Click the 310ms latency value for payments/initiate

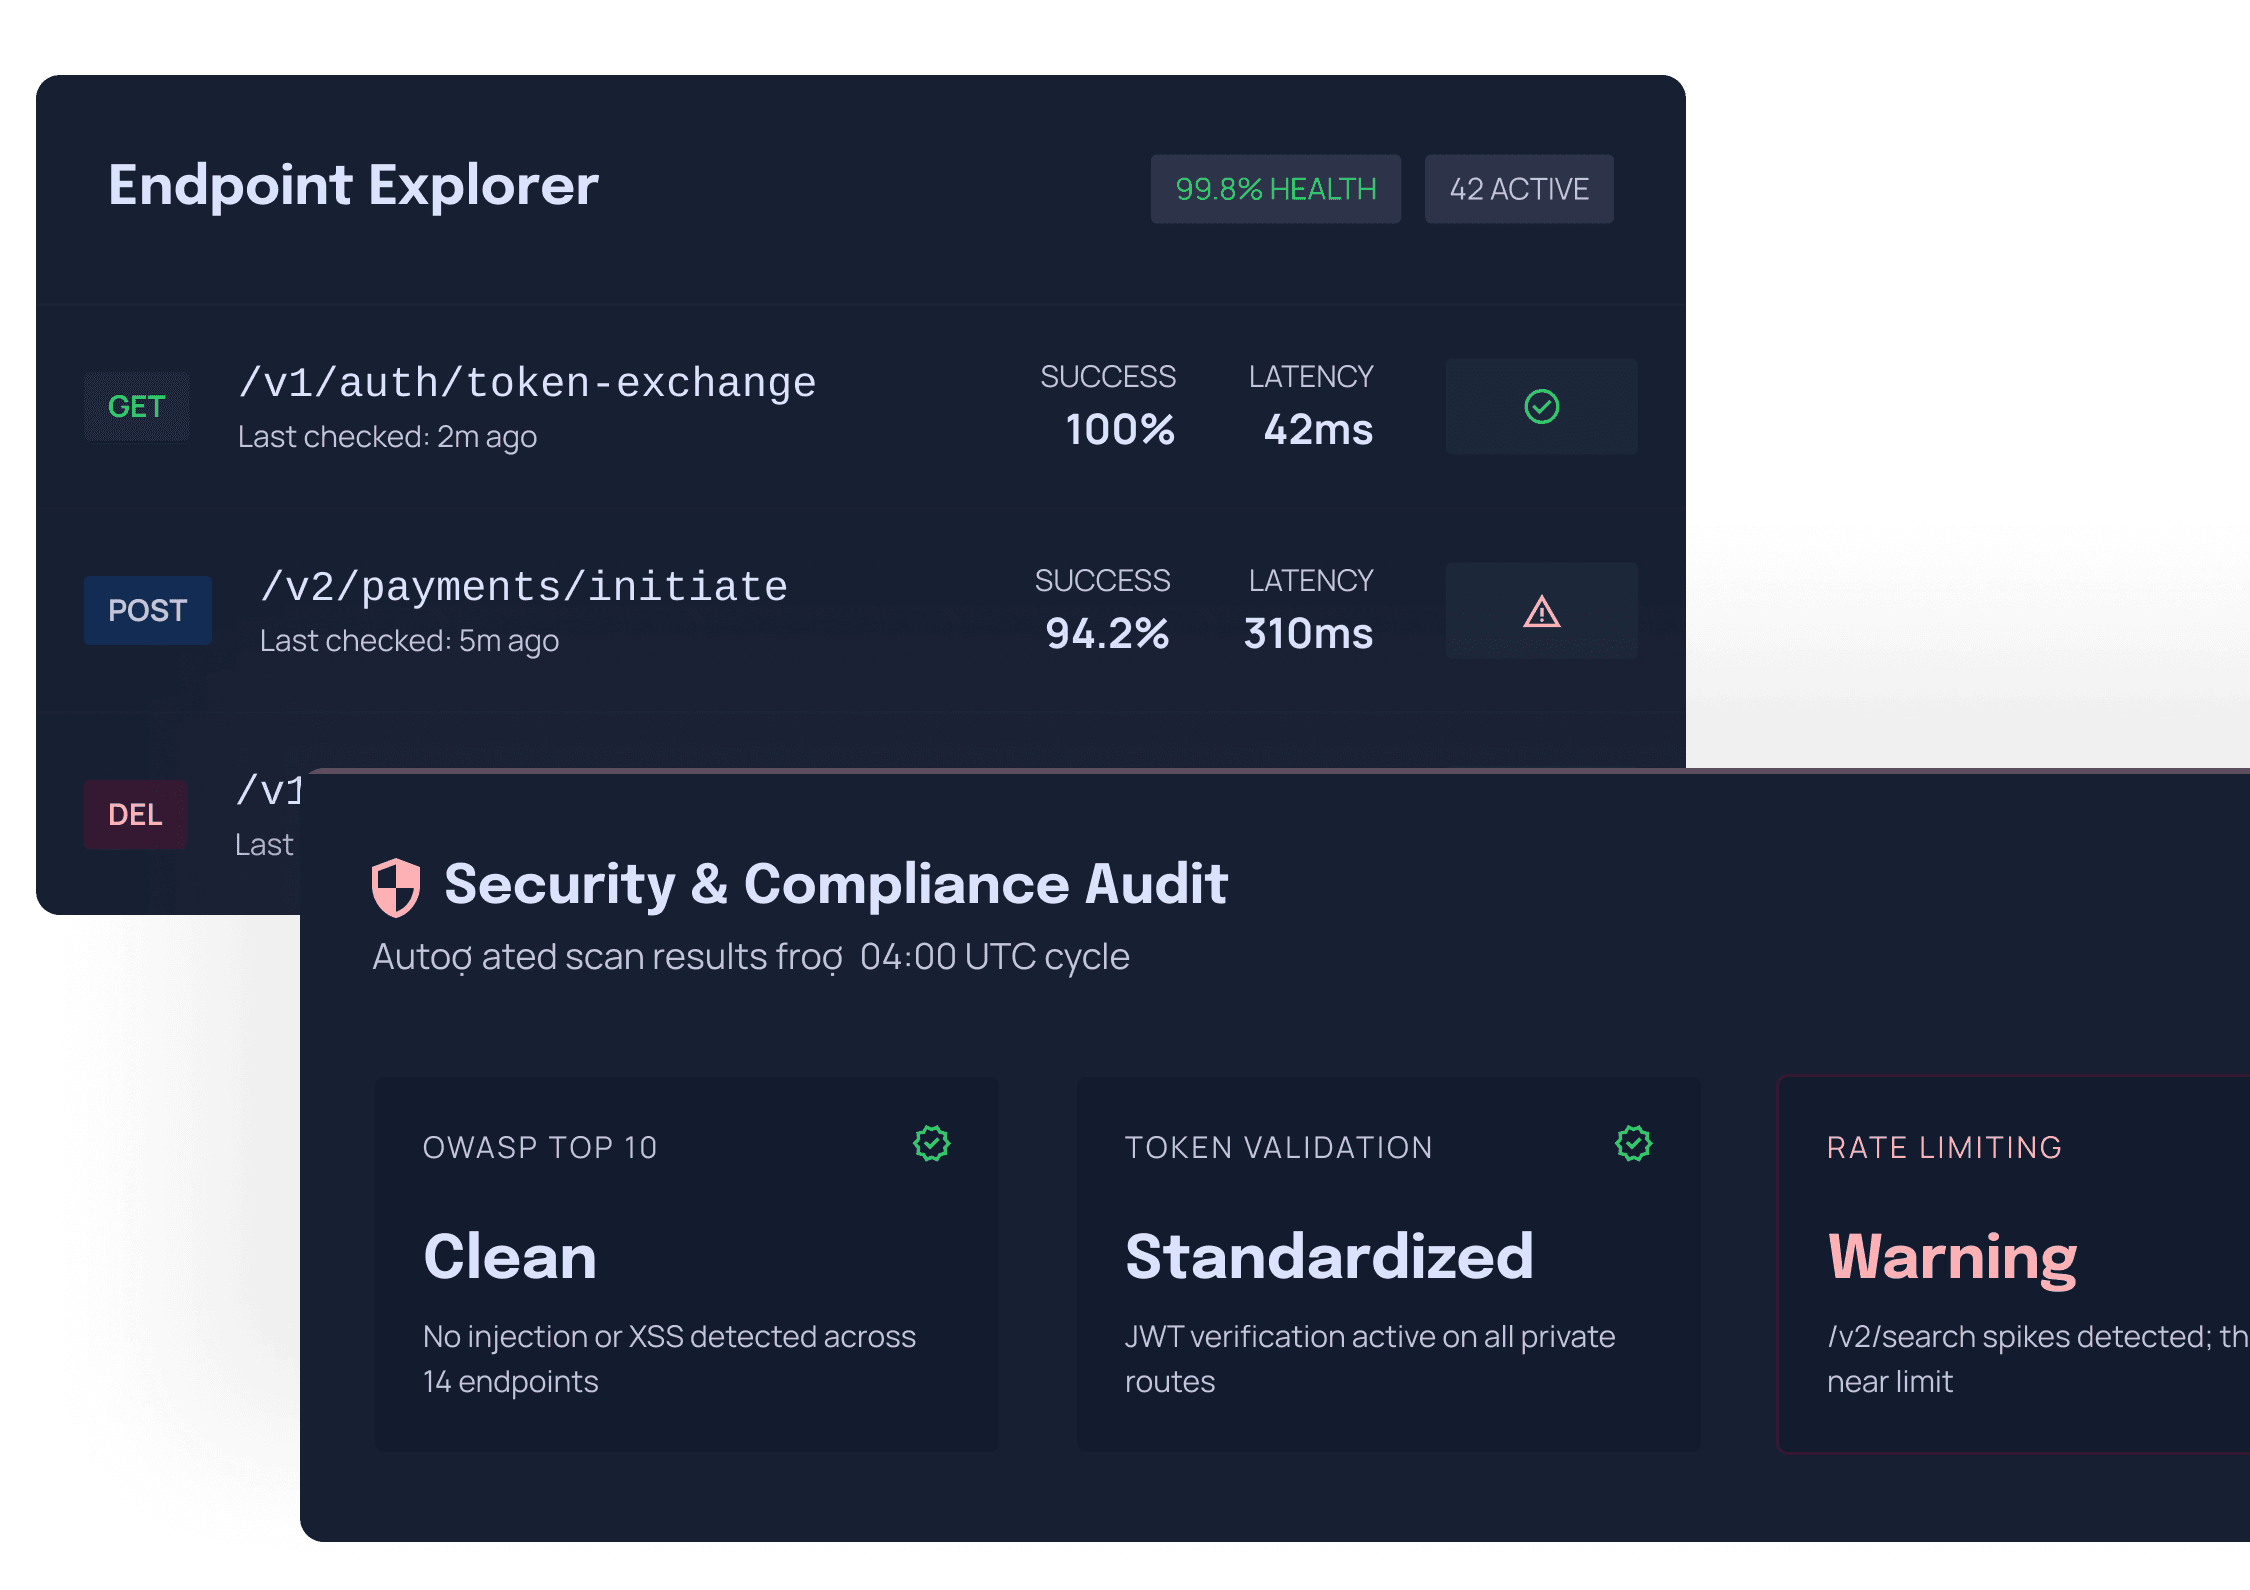[1309, 633]
